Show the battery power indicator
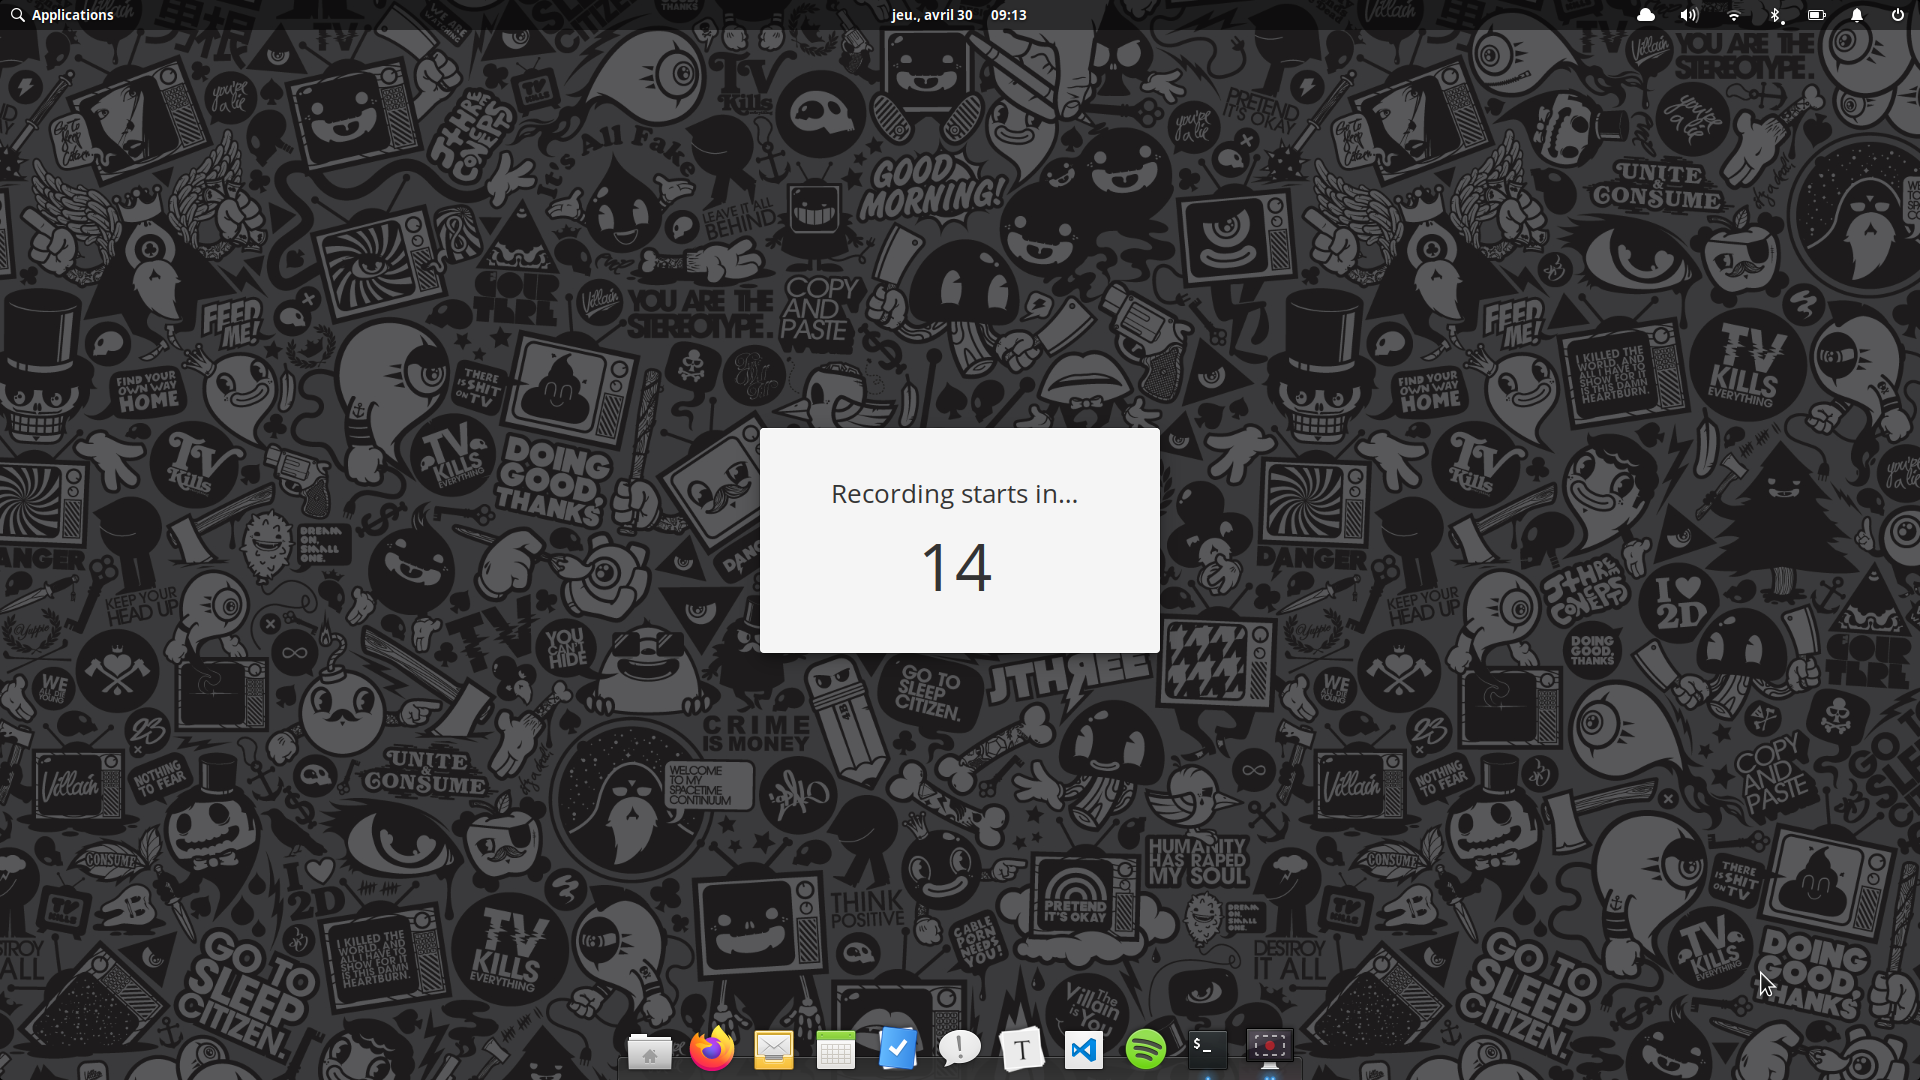This screenshot has width=1920, height=1080. click(x=1816, y=15)
